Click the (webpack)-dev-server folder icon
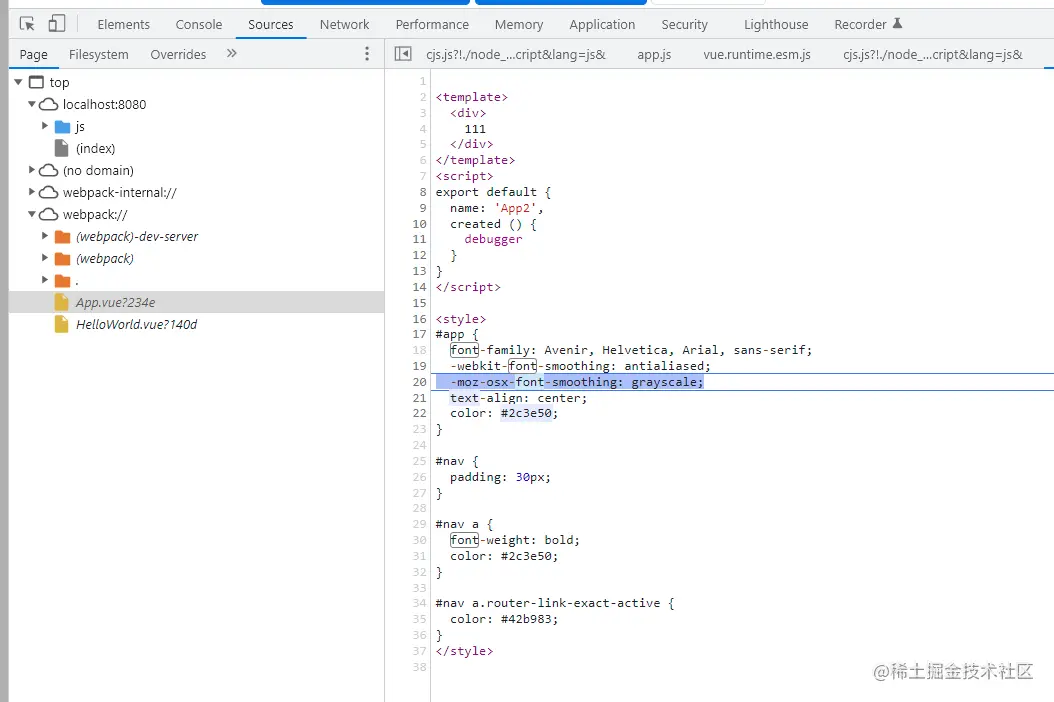 63,237
